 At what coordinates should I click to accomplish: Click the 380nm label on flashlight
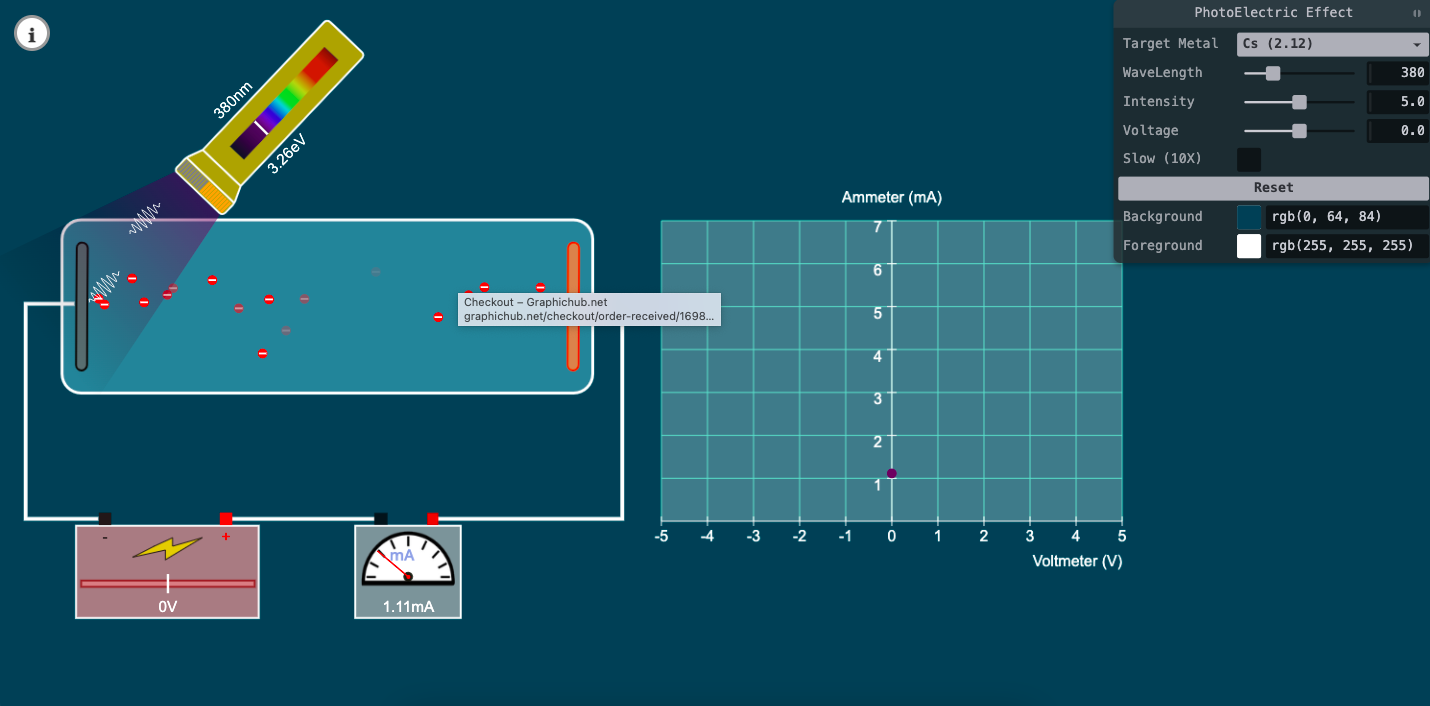point(233,99)
